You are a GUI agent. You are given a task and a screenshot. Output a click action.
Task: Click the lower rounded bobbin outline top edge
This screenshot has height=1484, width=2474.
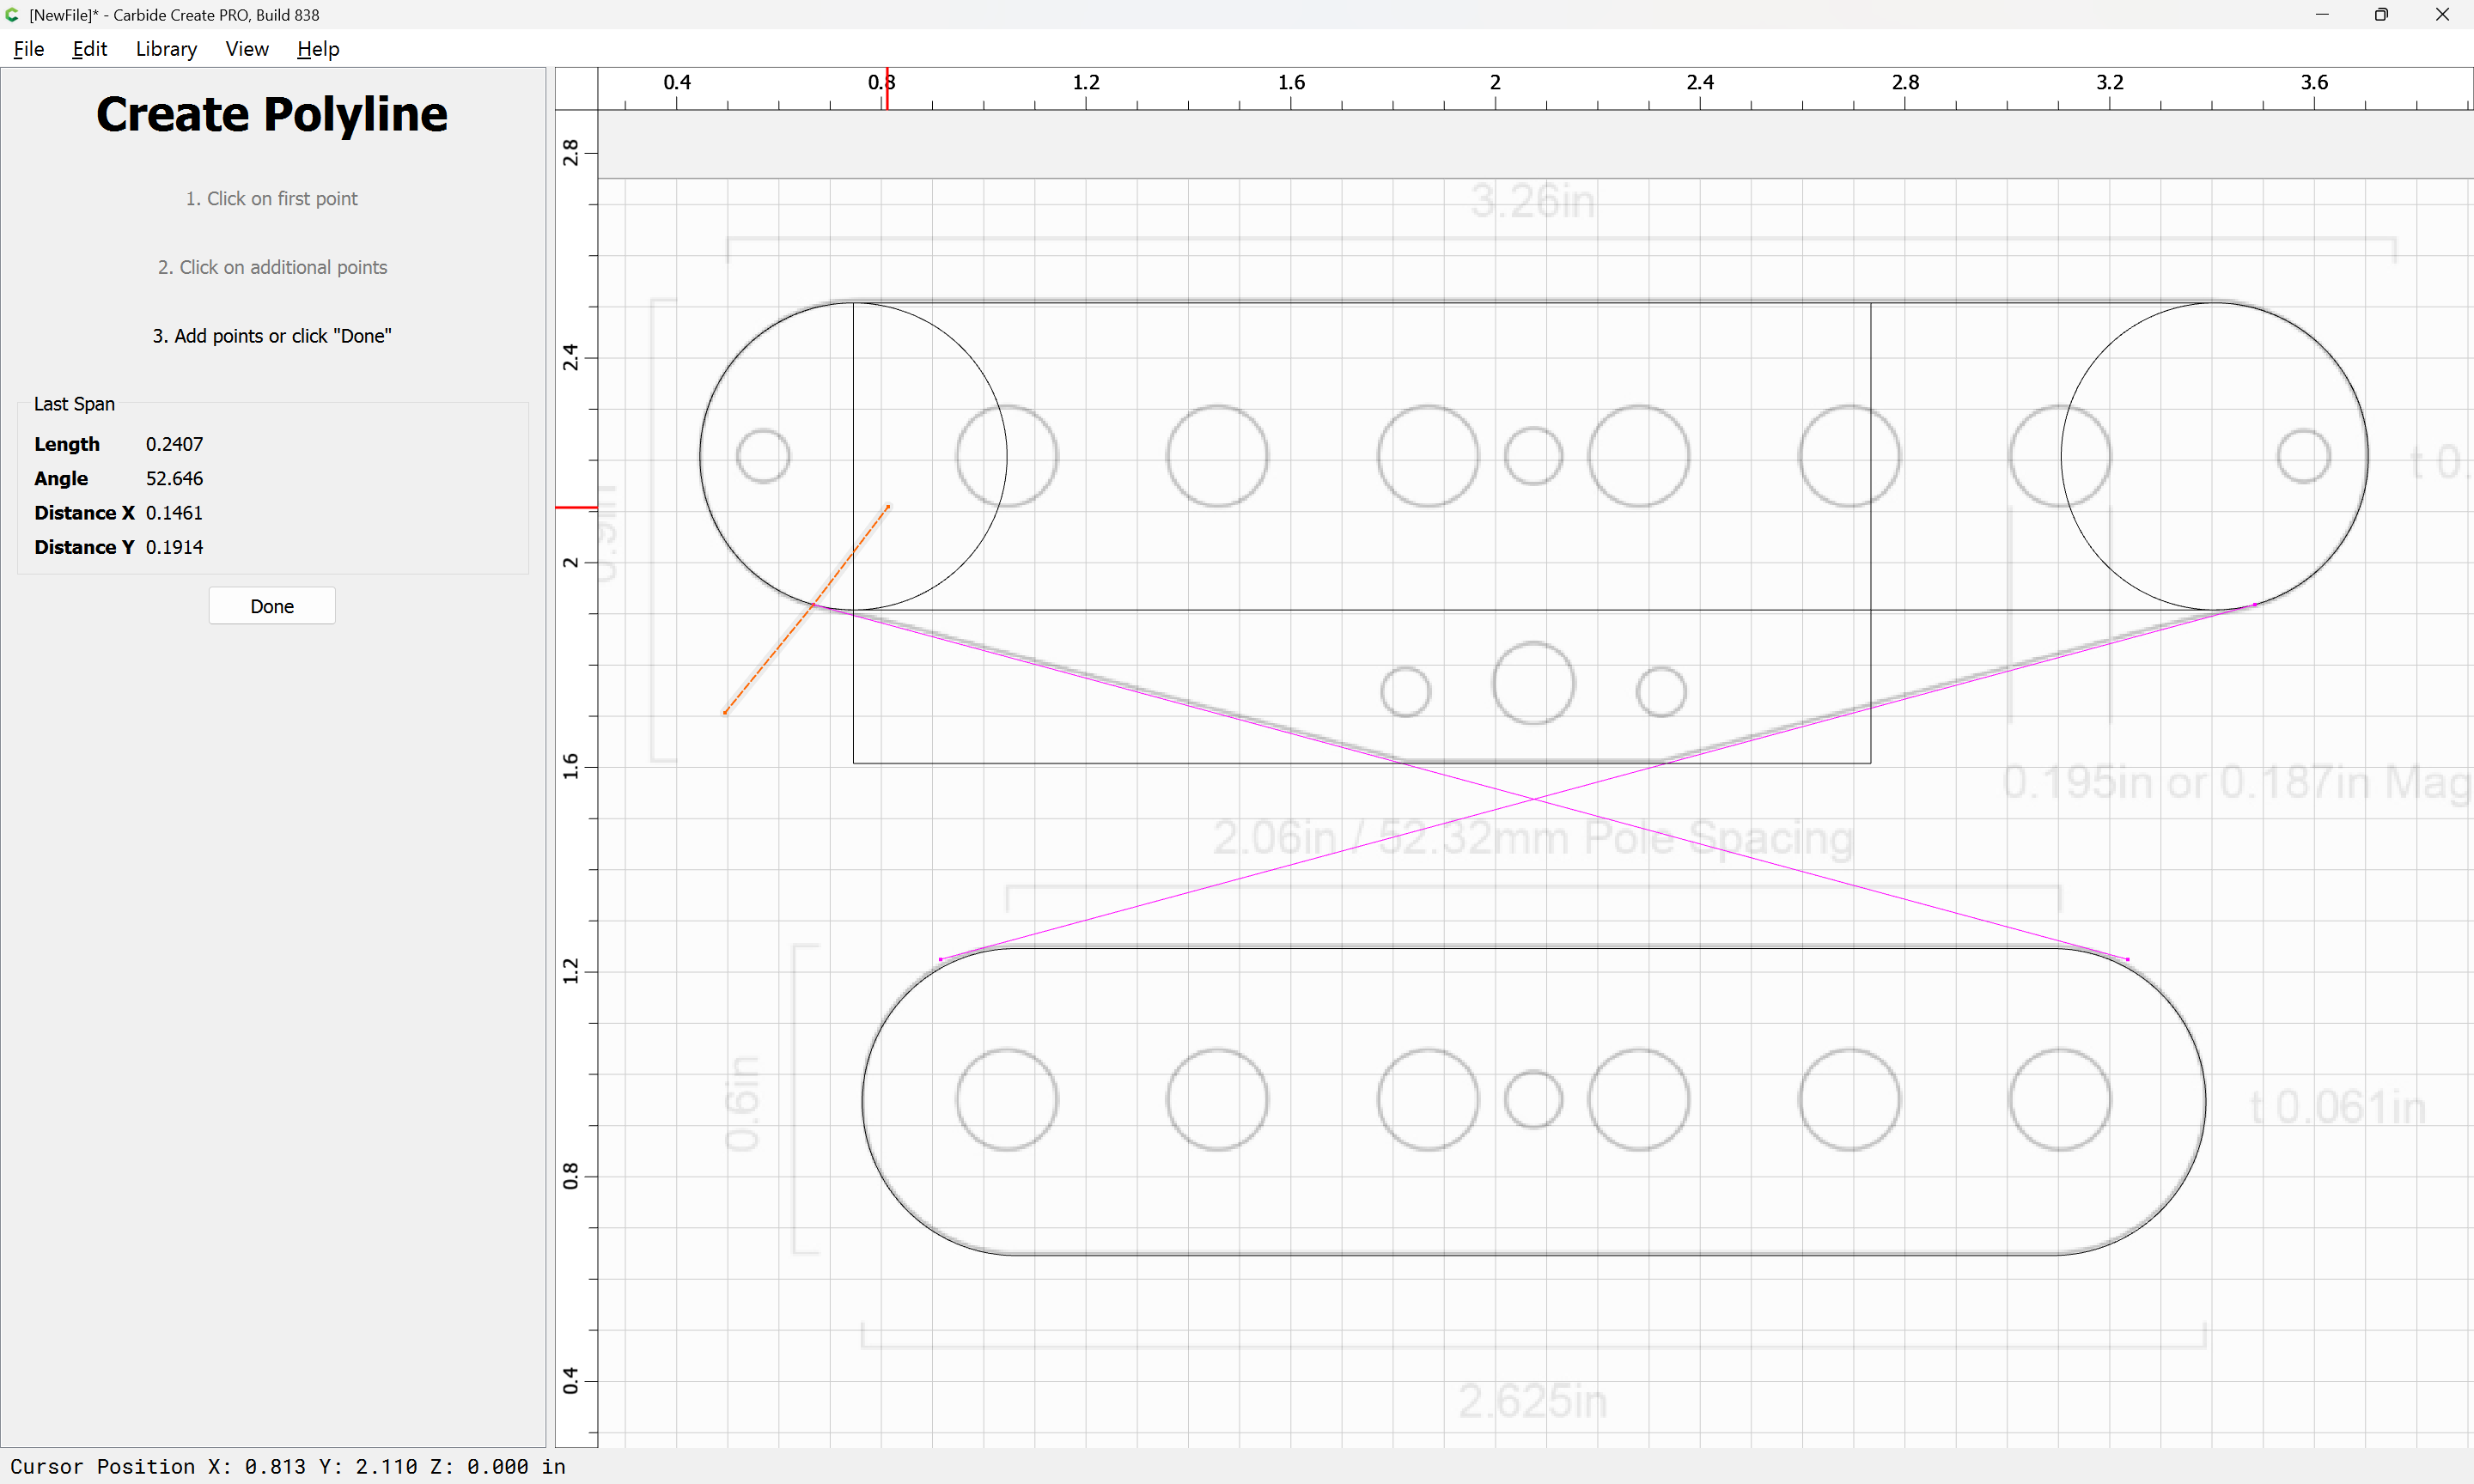tap(1533, 947)
